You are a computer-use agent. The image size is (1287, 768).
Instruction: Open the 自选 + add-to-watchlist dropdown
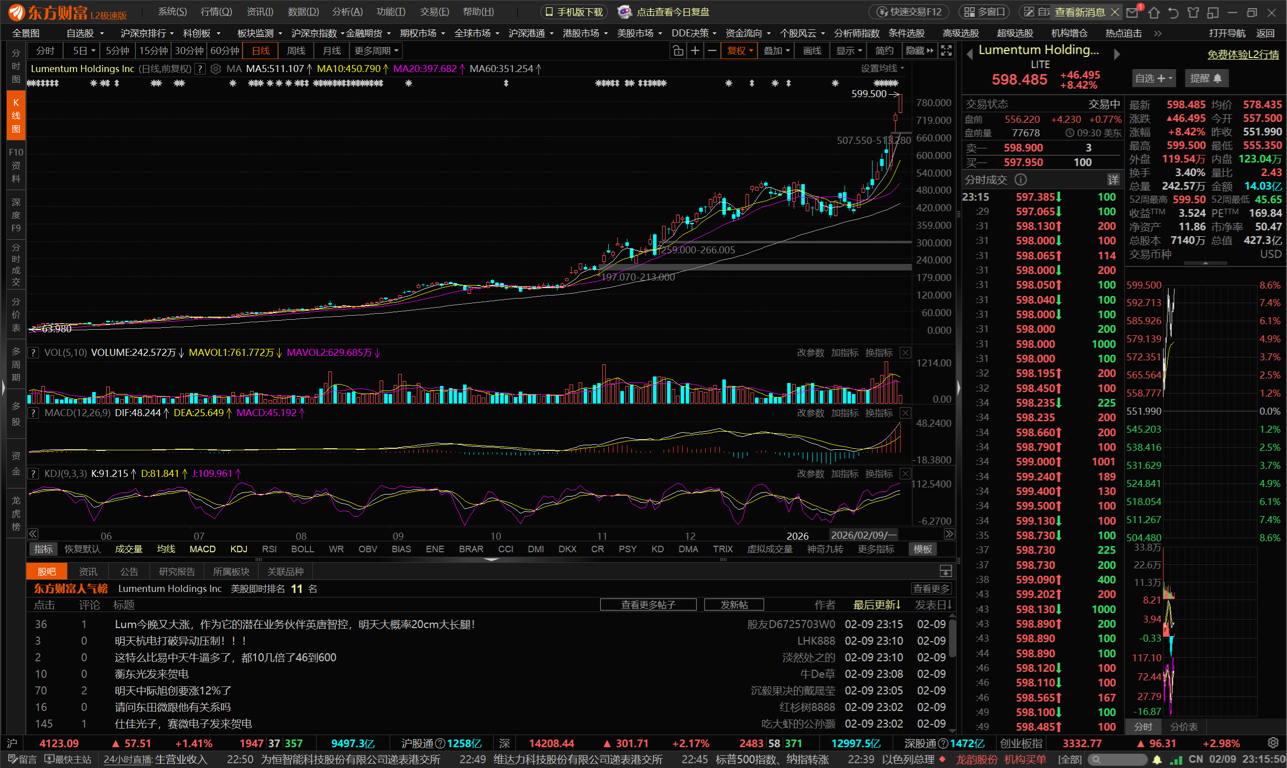pos(1153,78)
